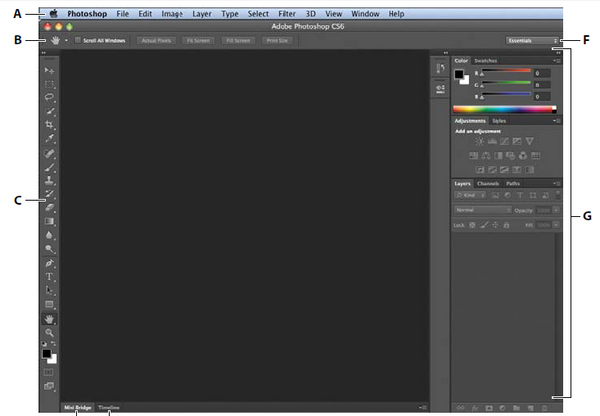
Task: Toggle the smart objects filter in Layers
Action: 545,195
